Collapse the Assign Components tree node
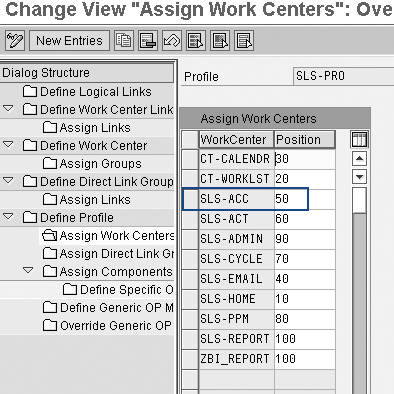 [x=28, y=270]
